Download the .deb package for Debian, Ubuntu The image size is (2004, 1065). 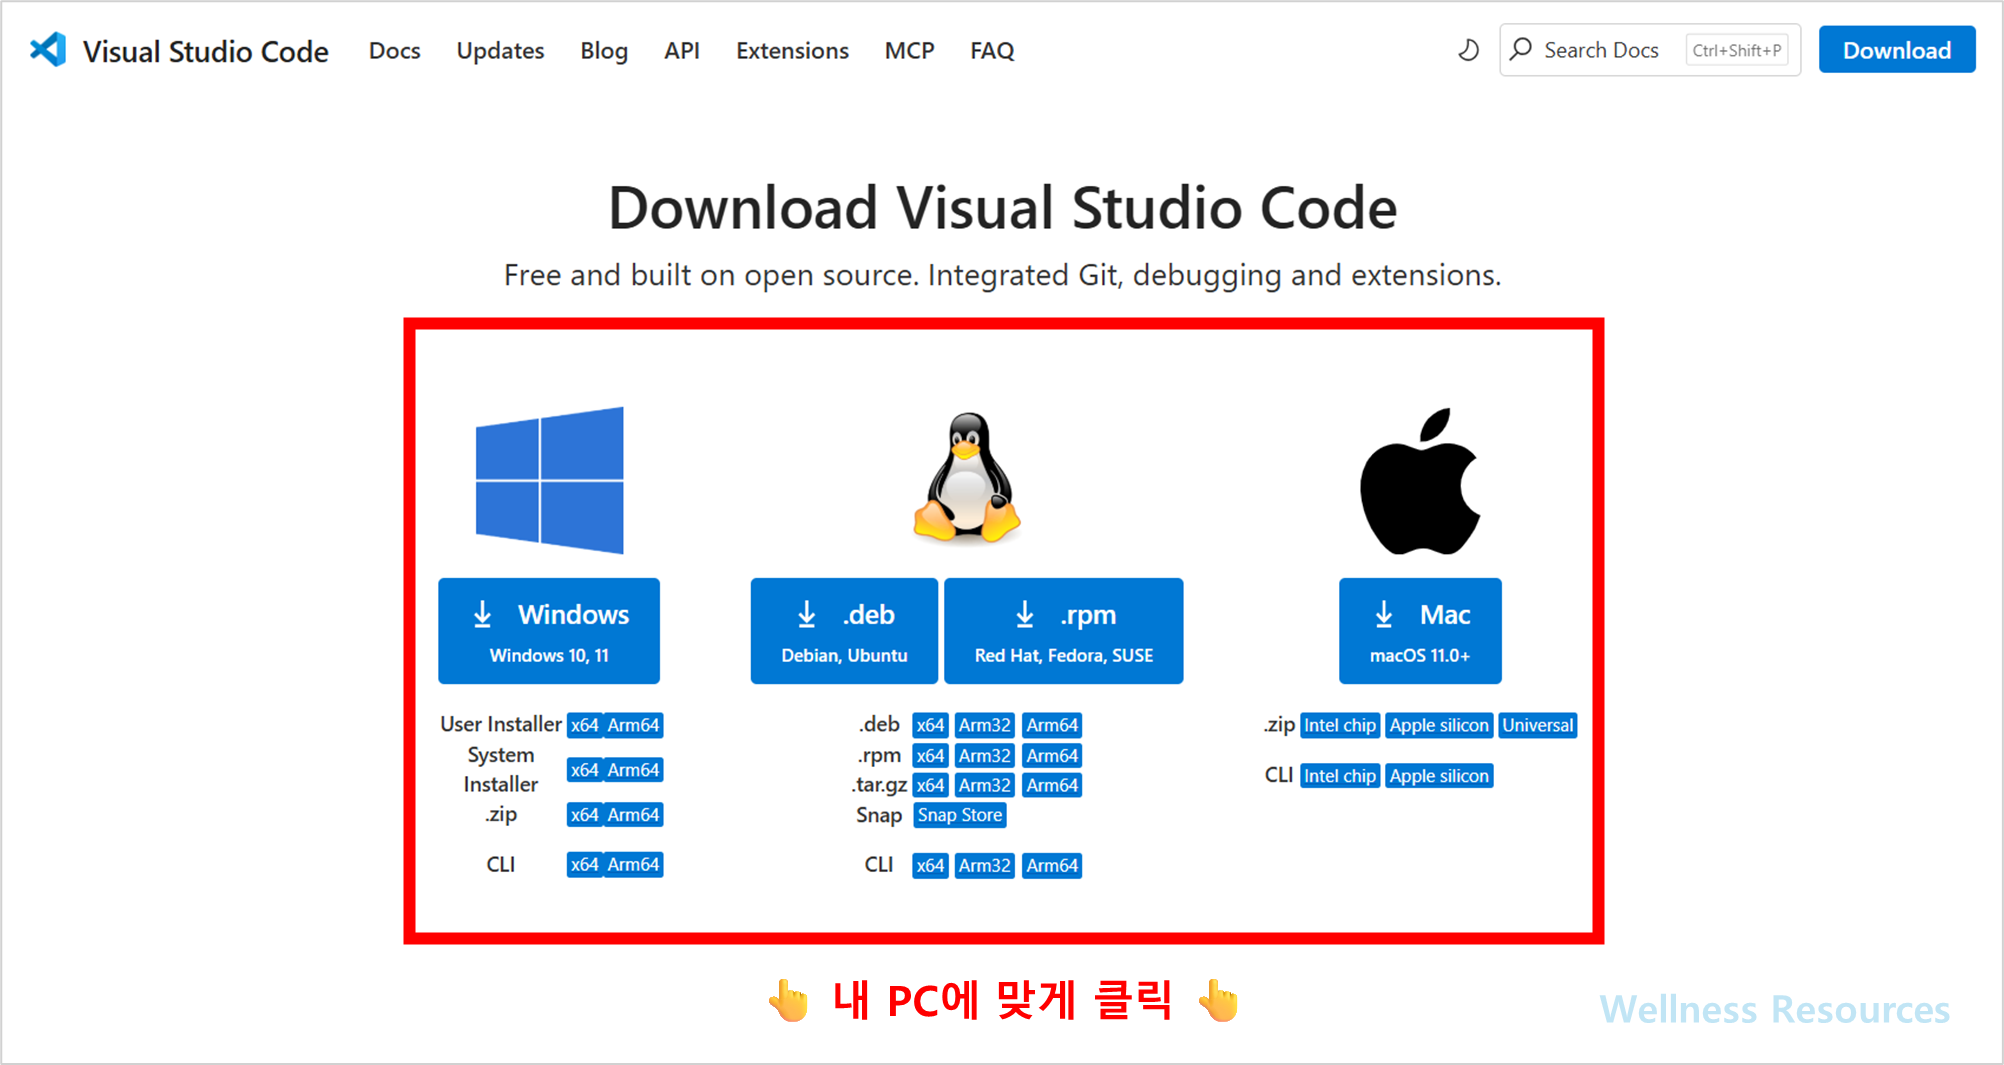click(844, 631)
